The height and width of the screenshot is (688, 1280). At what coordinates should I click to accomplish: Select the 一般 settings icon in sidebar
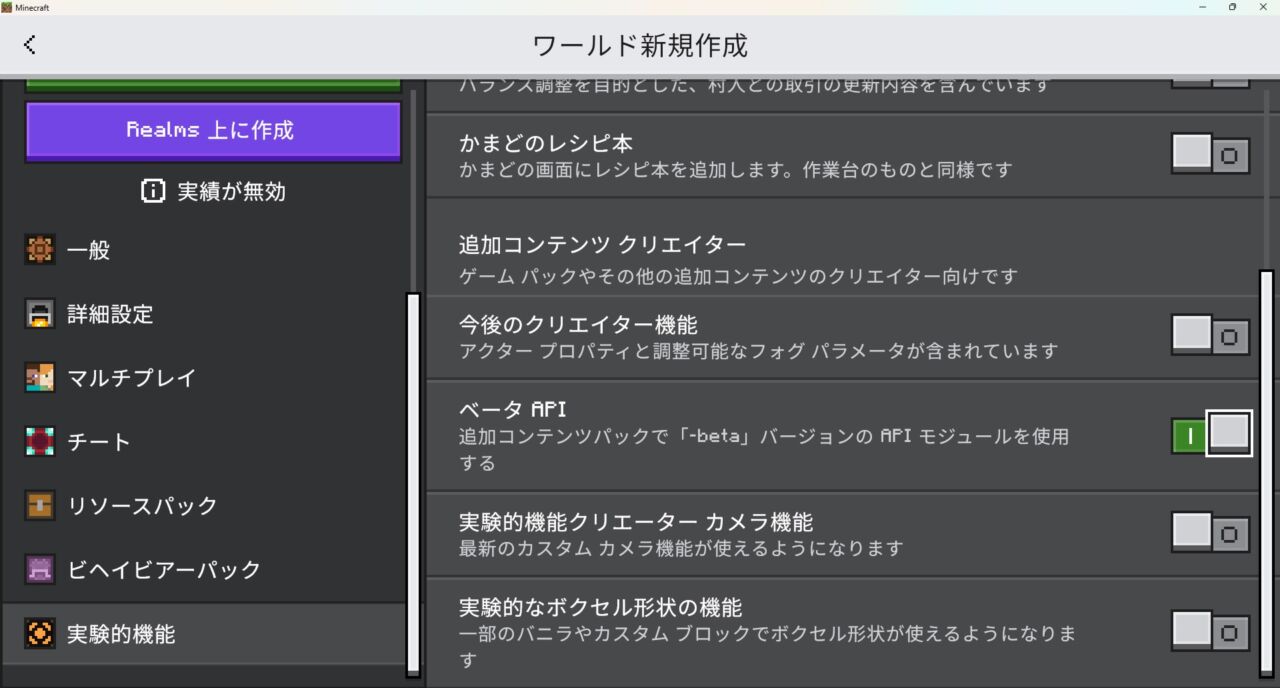click(x=40, y=250)
